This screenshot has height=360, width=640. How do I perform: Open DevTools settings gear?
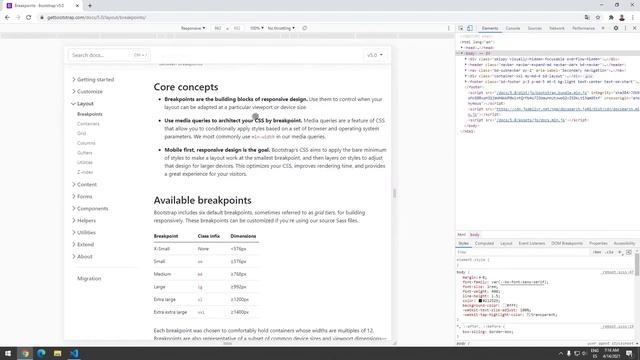pyautogui.click(x=616, y=28)
